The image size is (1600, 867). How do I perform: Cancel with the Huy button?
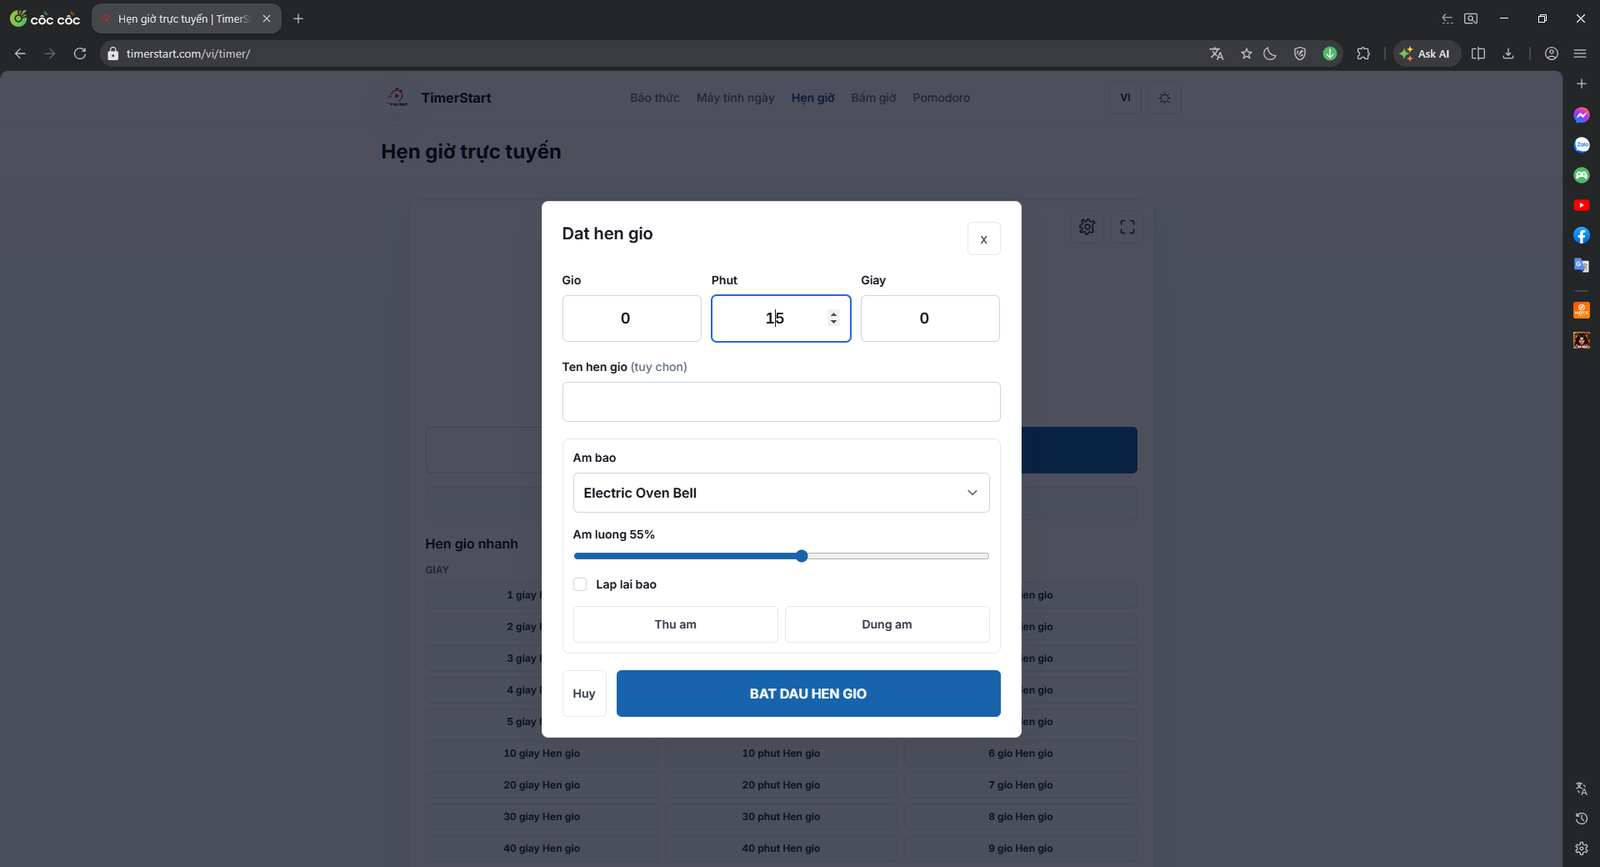(584, 693)
